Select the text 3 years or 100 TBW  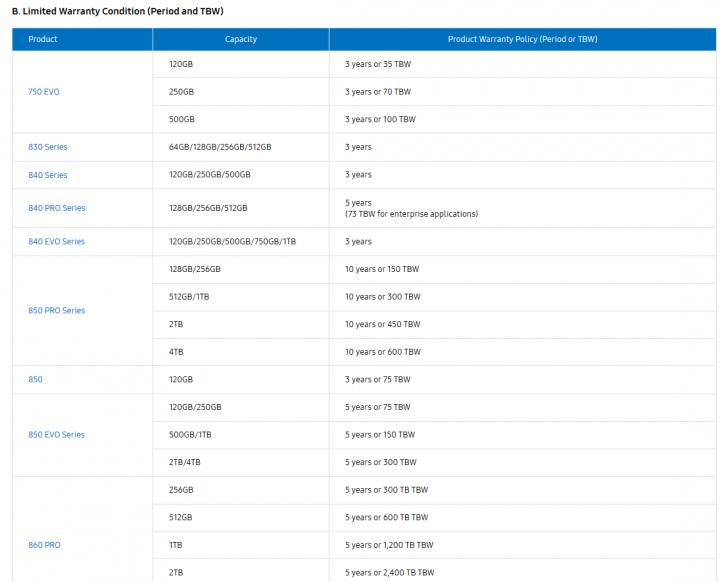click(380, 119)
